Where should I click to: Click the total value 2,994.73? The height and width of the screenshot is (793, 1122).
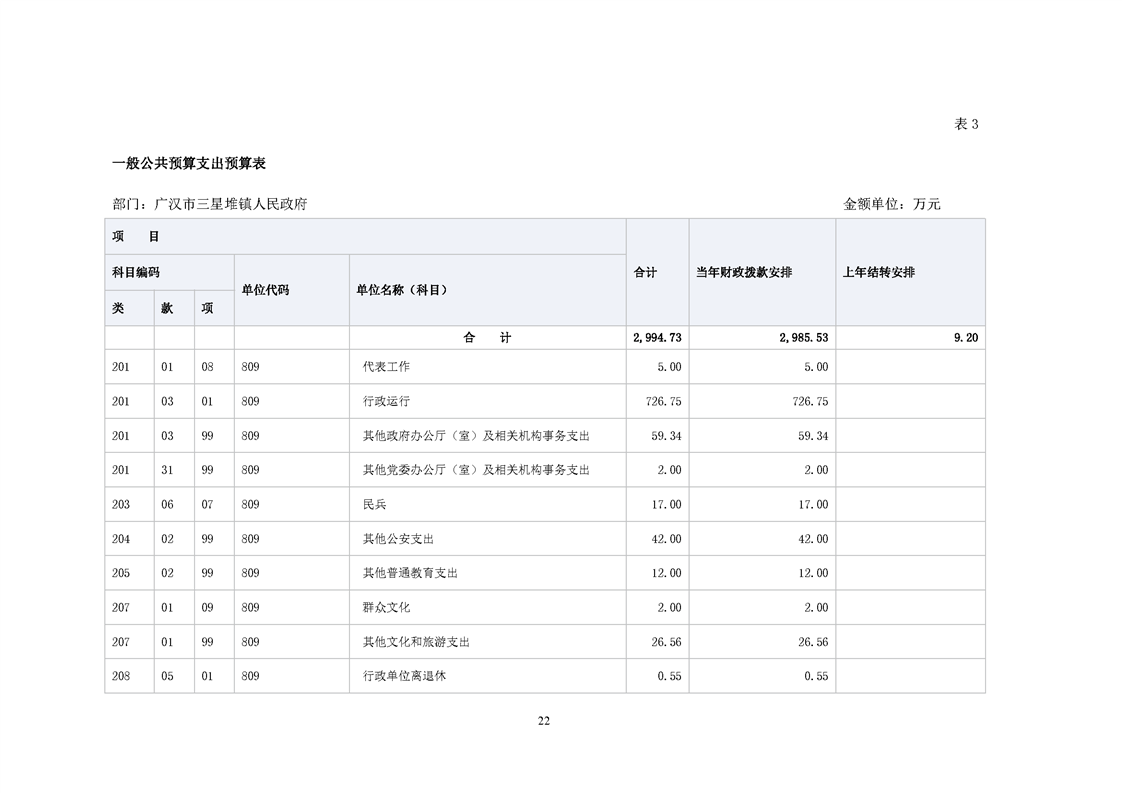(657, 338)
